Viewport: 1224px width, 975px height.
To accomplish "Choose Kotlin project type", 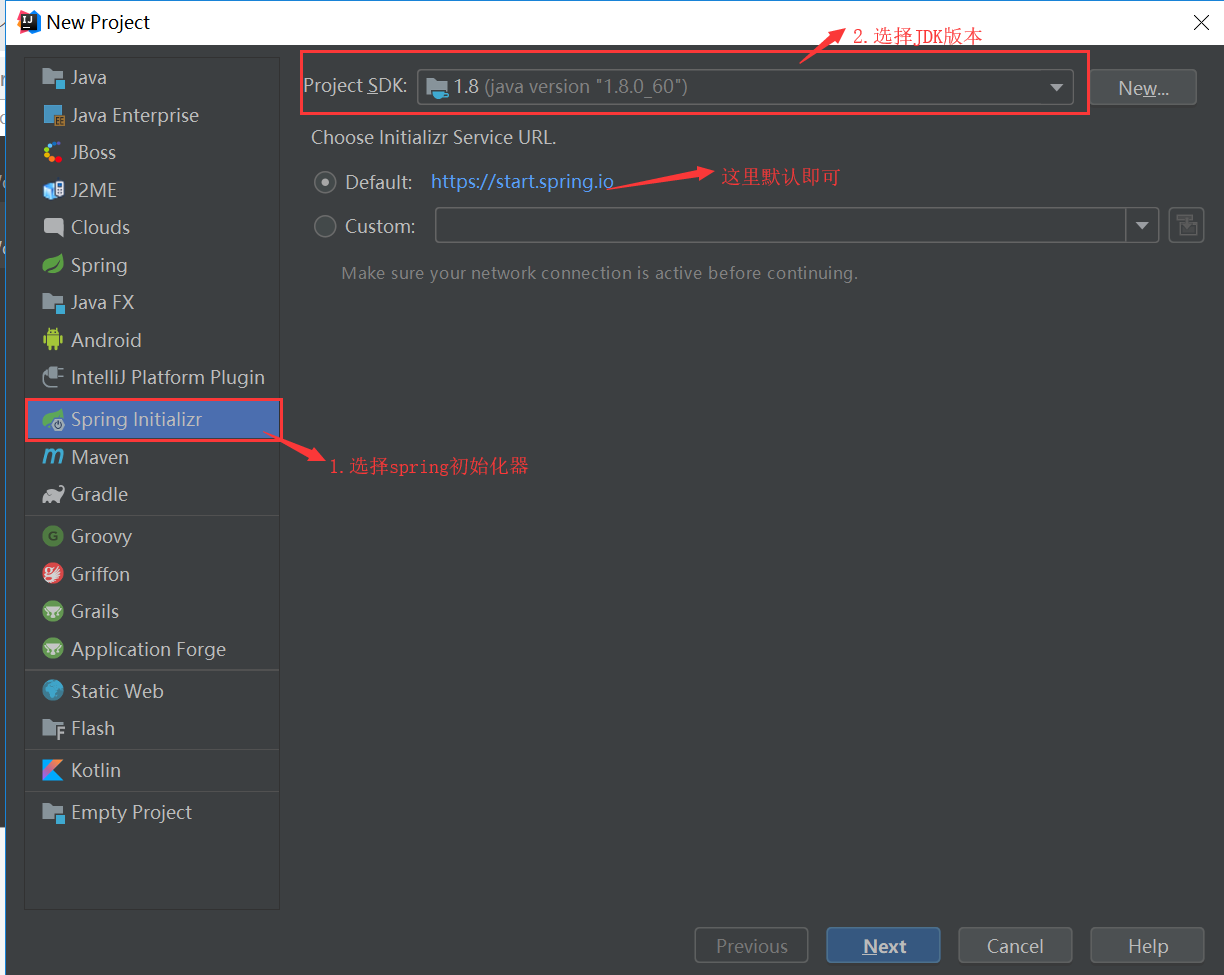I will point(152,770).
